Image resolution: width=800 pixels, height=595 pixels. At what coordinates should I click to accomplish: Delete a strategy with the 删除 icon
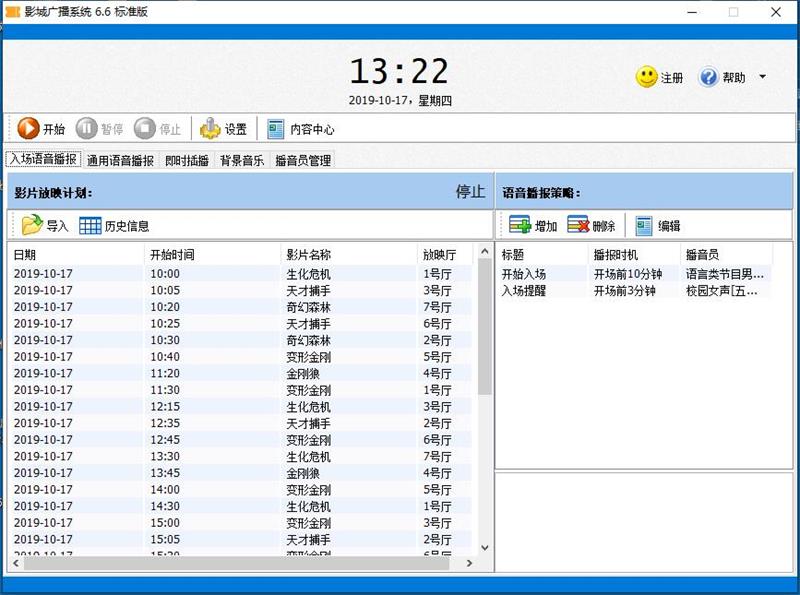[x=578, y=225]
